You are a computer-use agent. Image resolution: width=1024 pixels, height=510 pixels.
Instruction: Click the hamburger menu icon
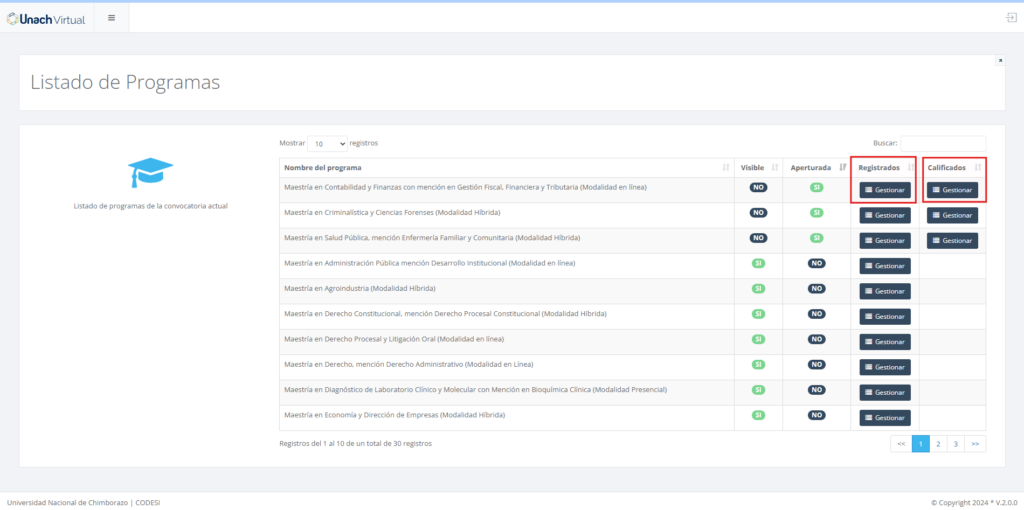click(111, 18)
